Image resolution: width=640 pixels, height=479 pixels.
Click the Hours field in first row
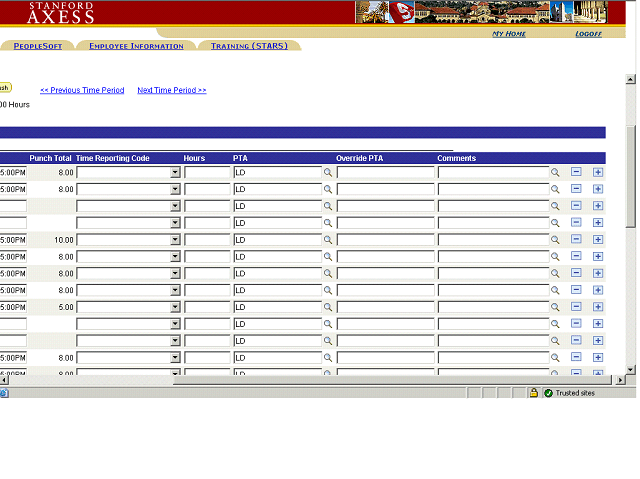(207, 172)
